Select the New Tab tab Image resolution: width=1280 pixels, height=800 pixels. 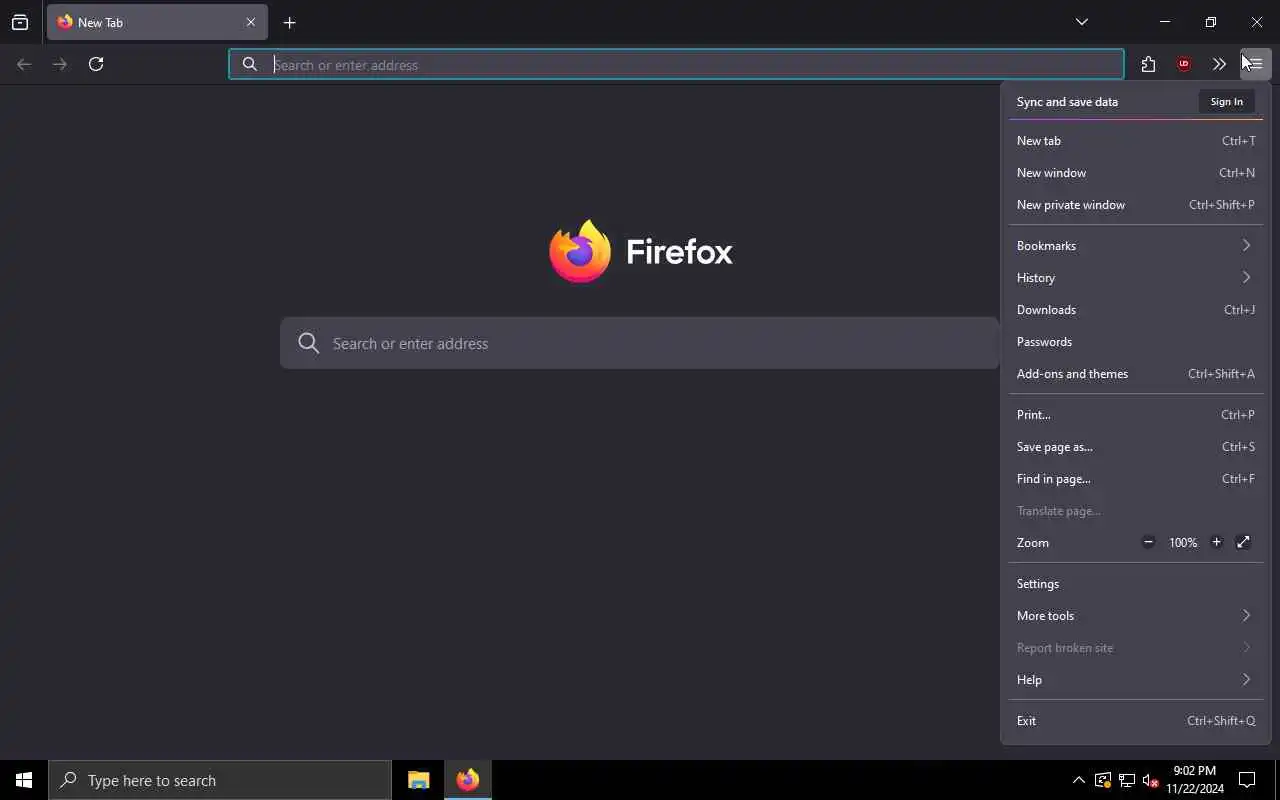click(157, 22)
